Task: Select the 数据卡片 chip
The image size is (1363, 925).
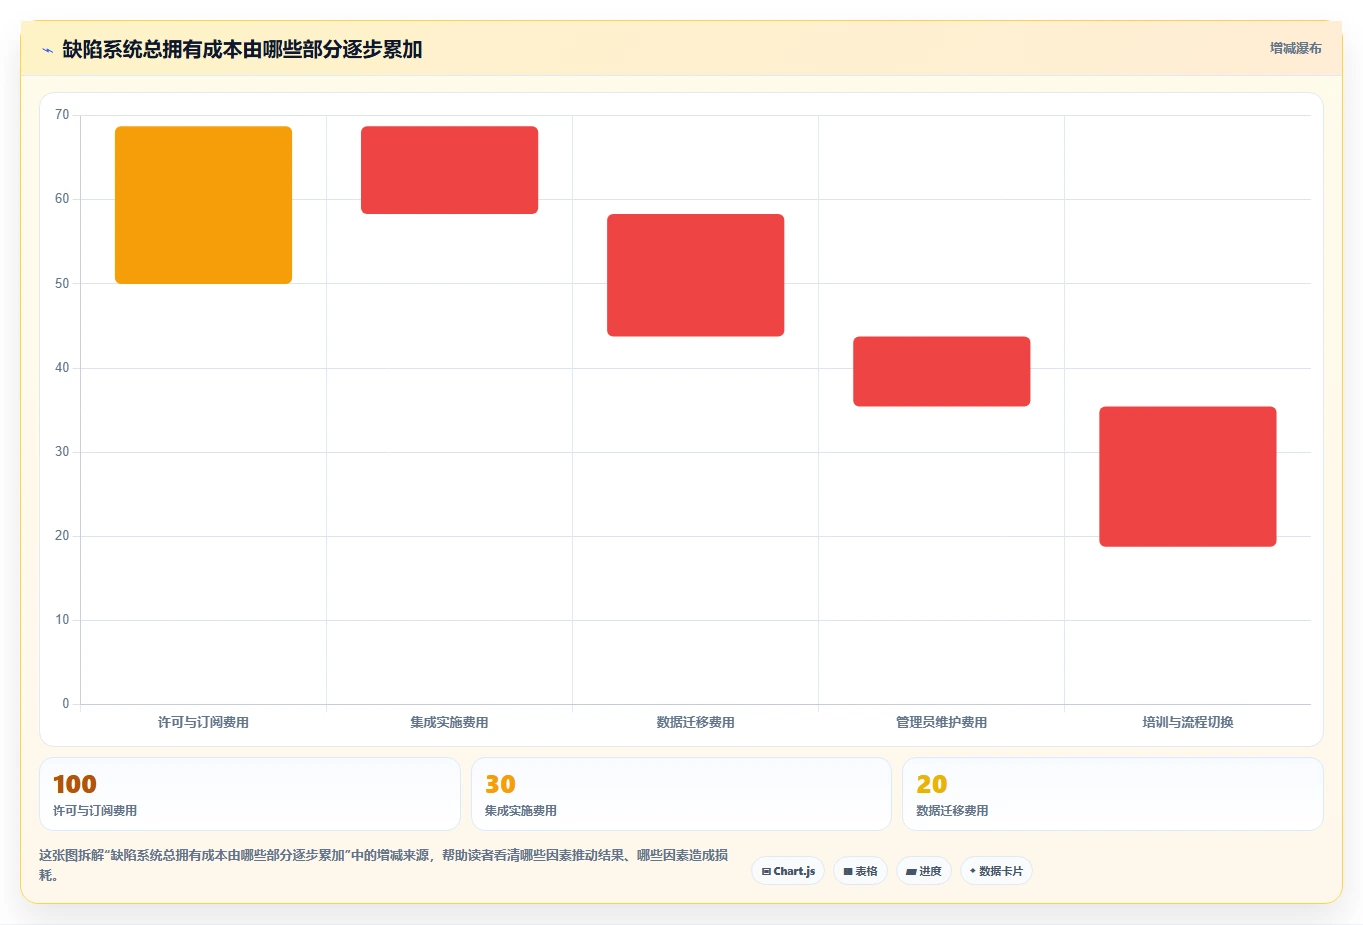Action: point(996,871)
